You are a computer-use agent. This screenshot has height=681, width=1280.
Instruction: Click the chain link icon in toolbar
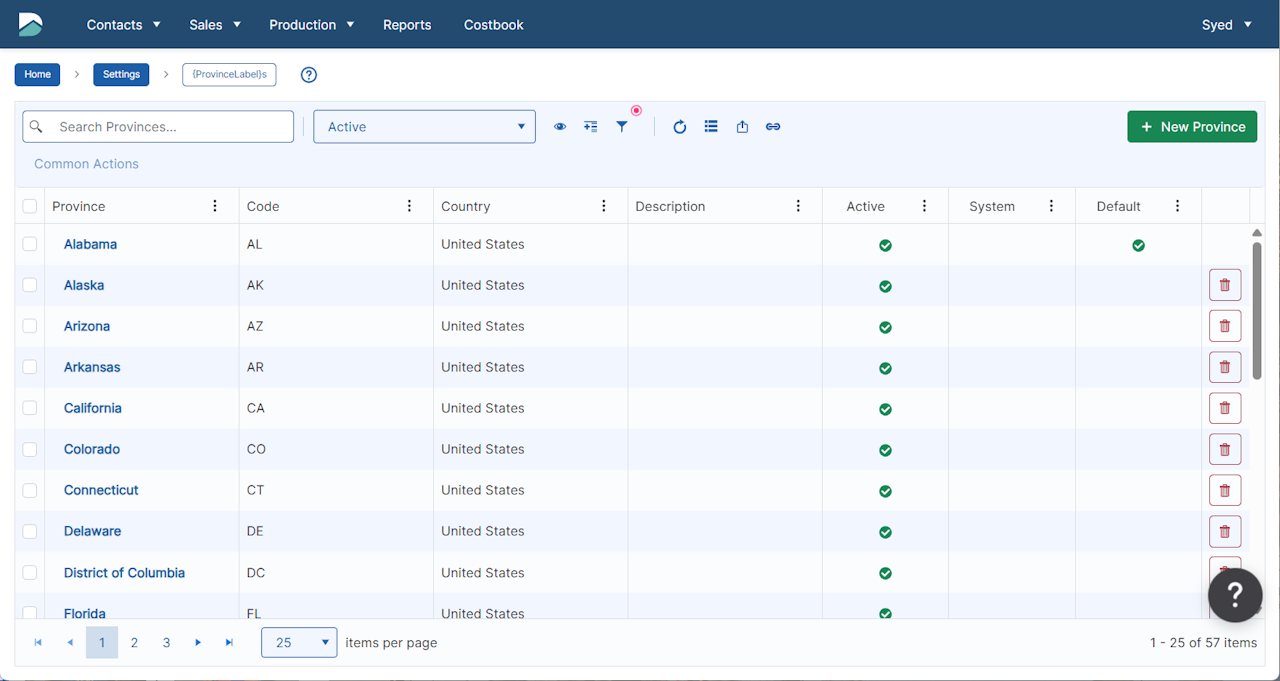click(773, 127)
